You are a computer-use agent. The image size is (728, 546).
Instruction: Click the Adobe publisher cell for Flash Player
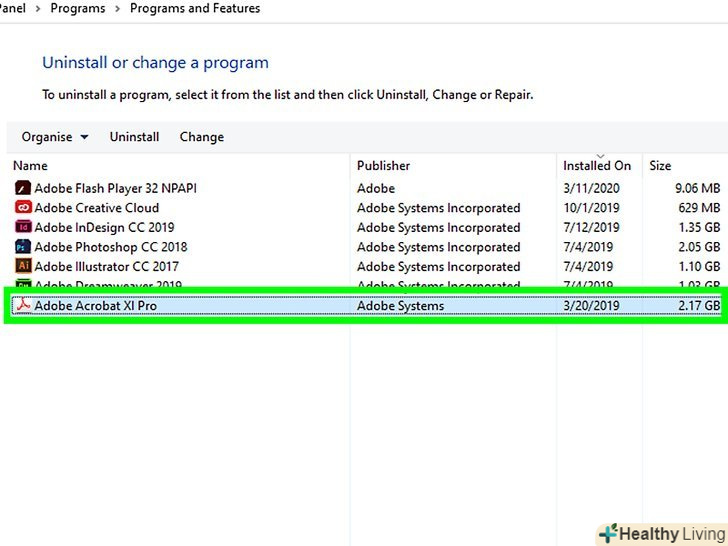[x=376, y=188]
